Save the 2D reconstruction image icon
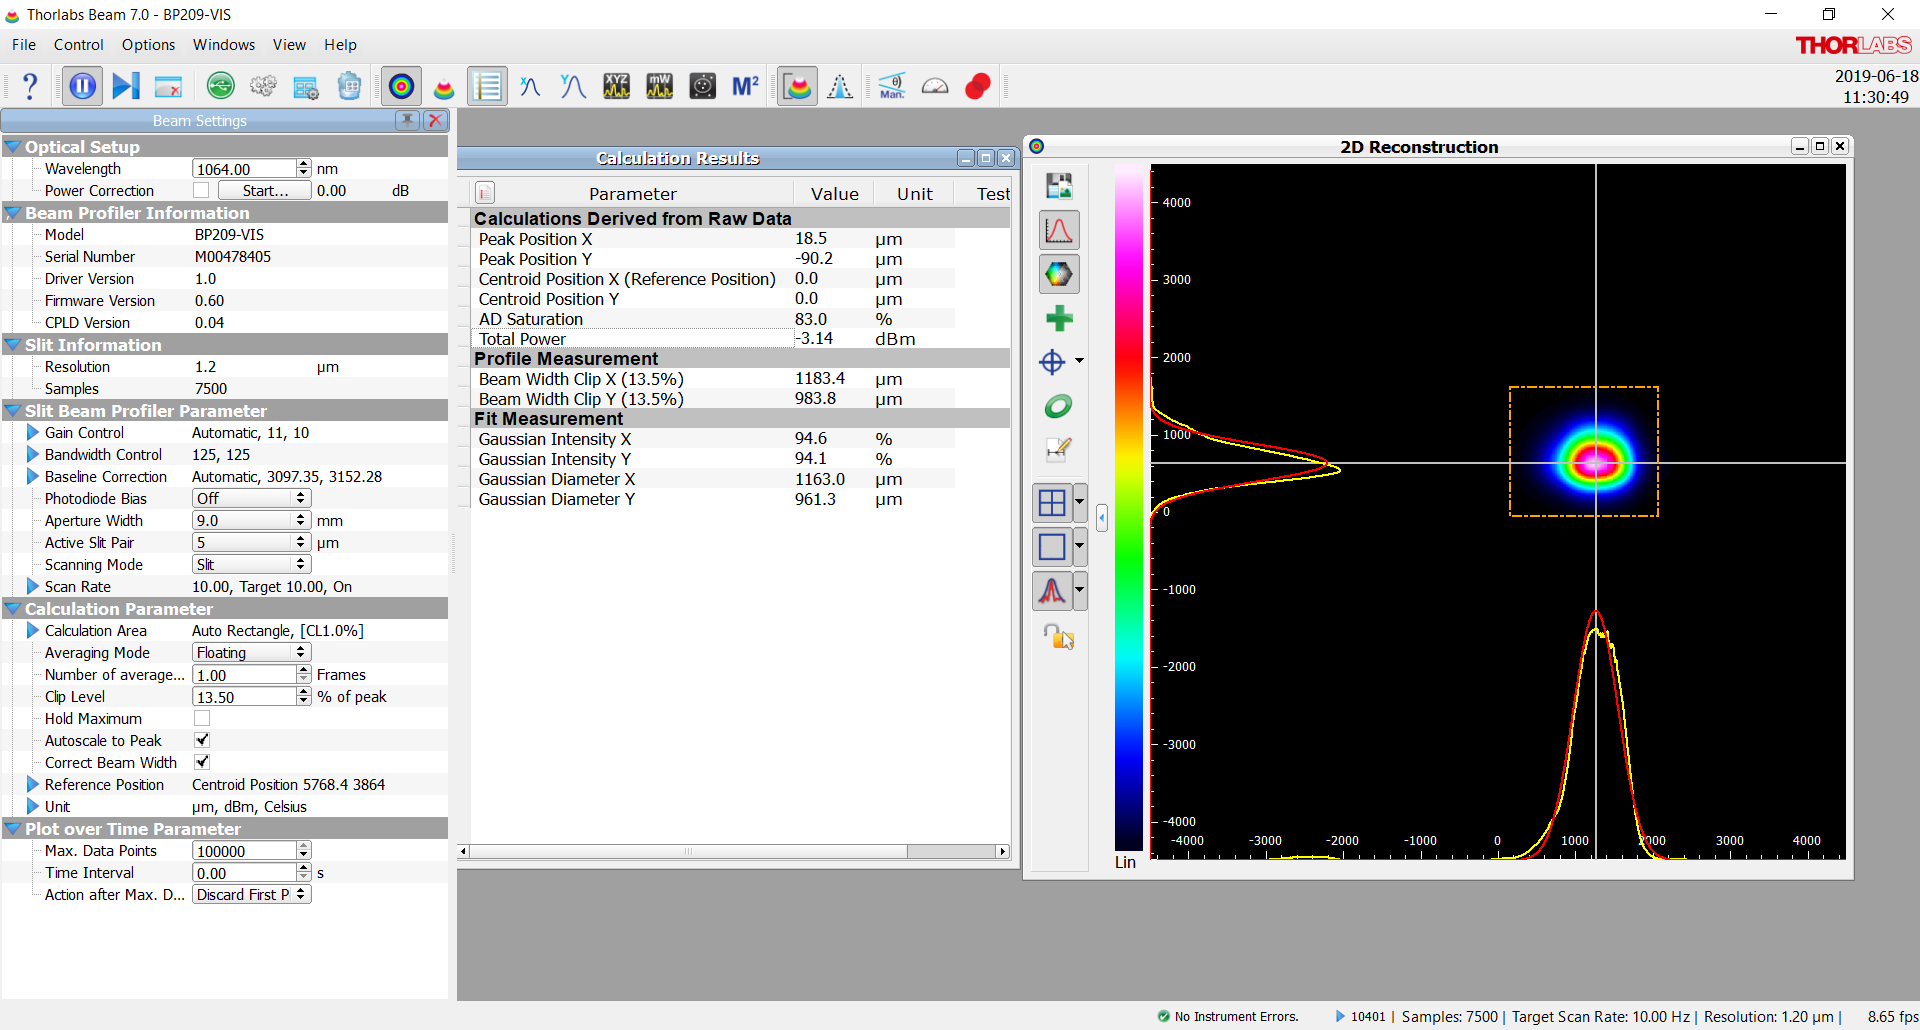The width and height of the screenshot is (1920, 1030). coord(1059,186)
